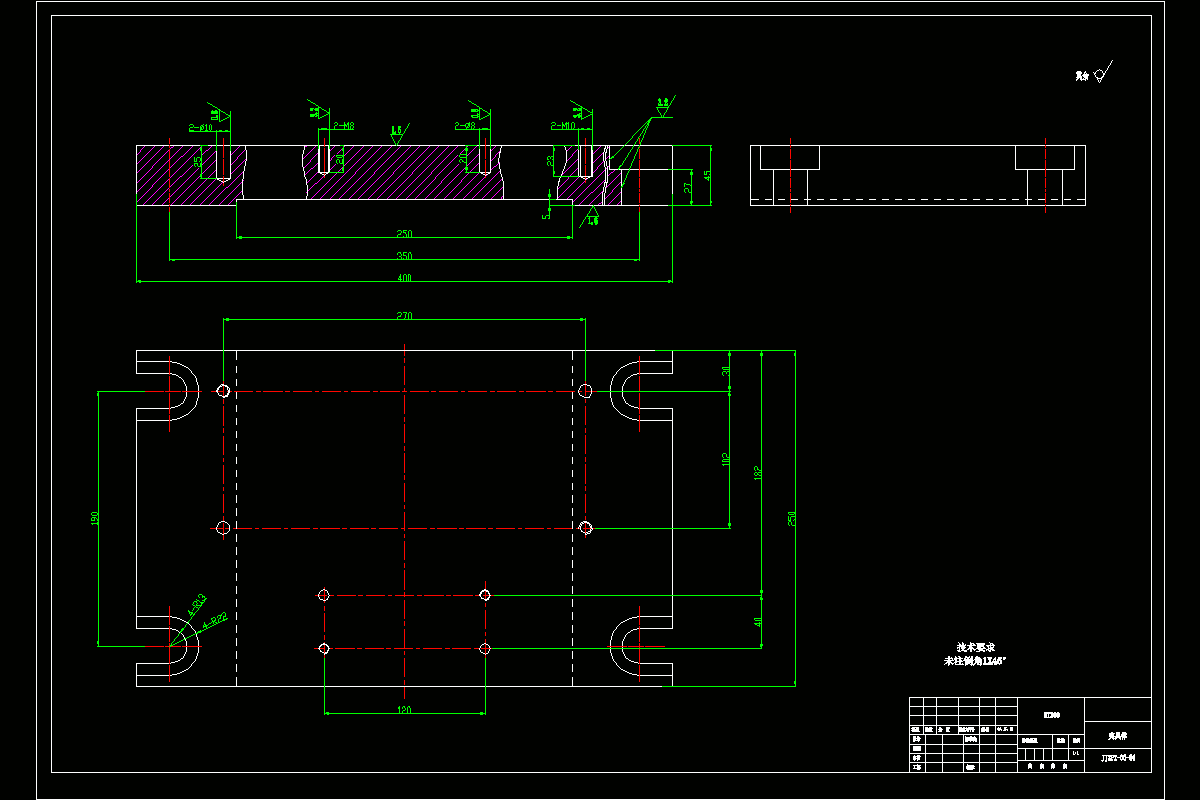Select the 270 dimension text
The width and height of the screenshot is (1200, 800).
(404, 316)
